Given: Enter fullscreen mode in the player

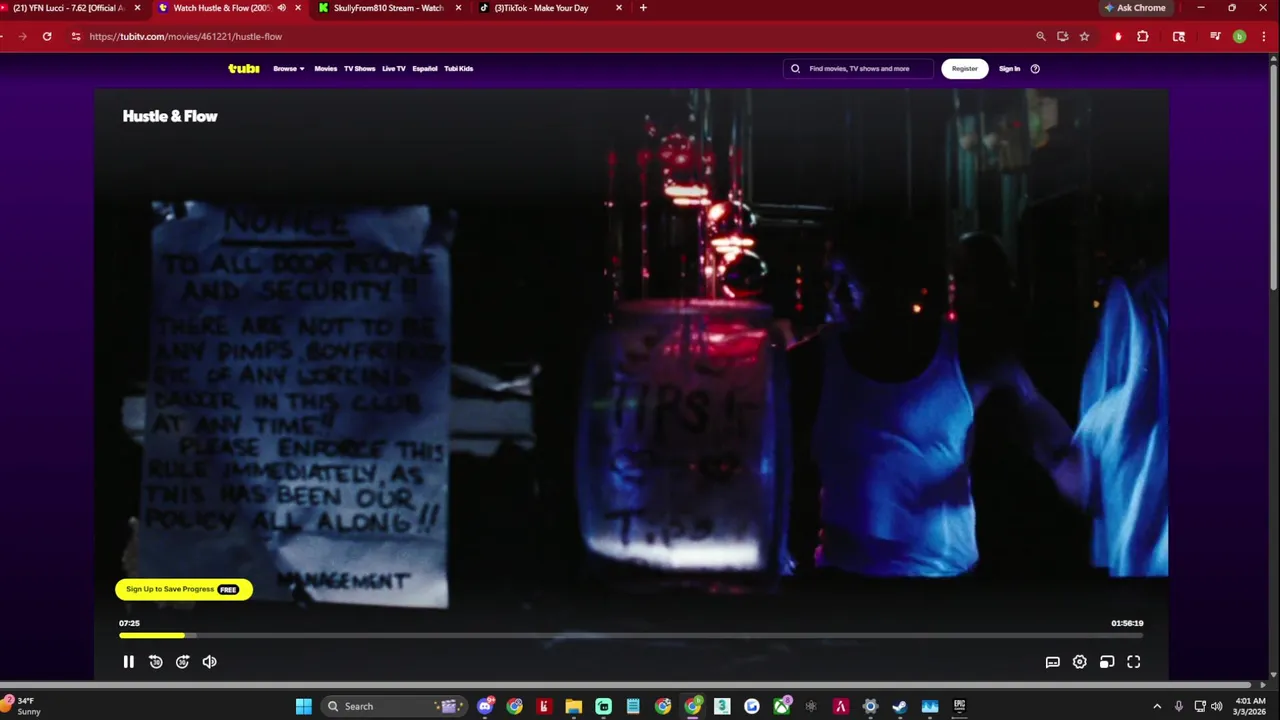Looking at the screenshot, I should (1134, 662).
